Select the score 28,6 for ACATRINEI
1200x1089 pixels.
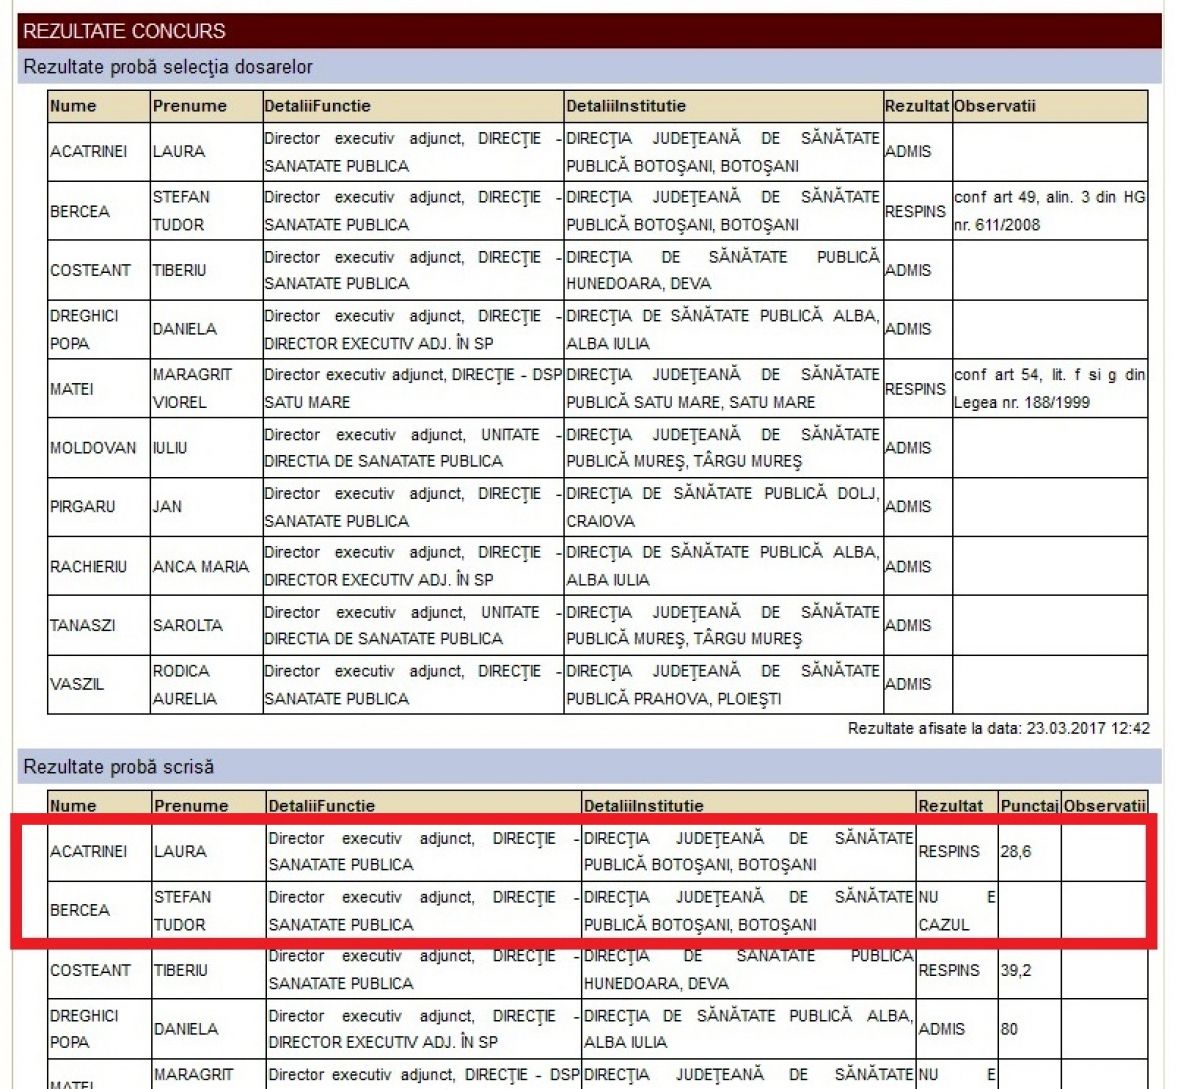coord(1015,851)
